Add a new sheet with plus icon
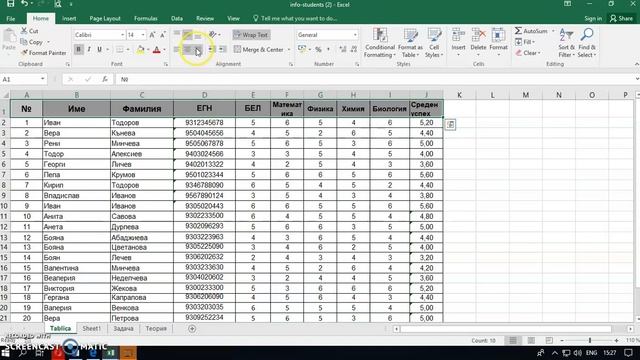Viewport: 640px width, 360px height. (192, 329)
